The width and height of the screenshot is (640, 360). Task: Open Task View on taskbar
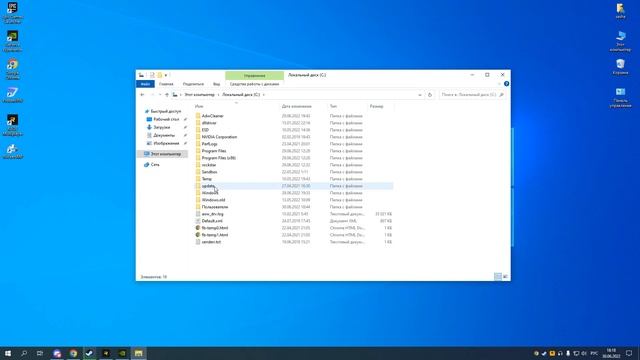point(40,353)
